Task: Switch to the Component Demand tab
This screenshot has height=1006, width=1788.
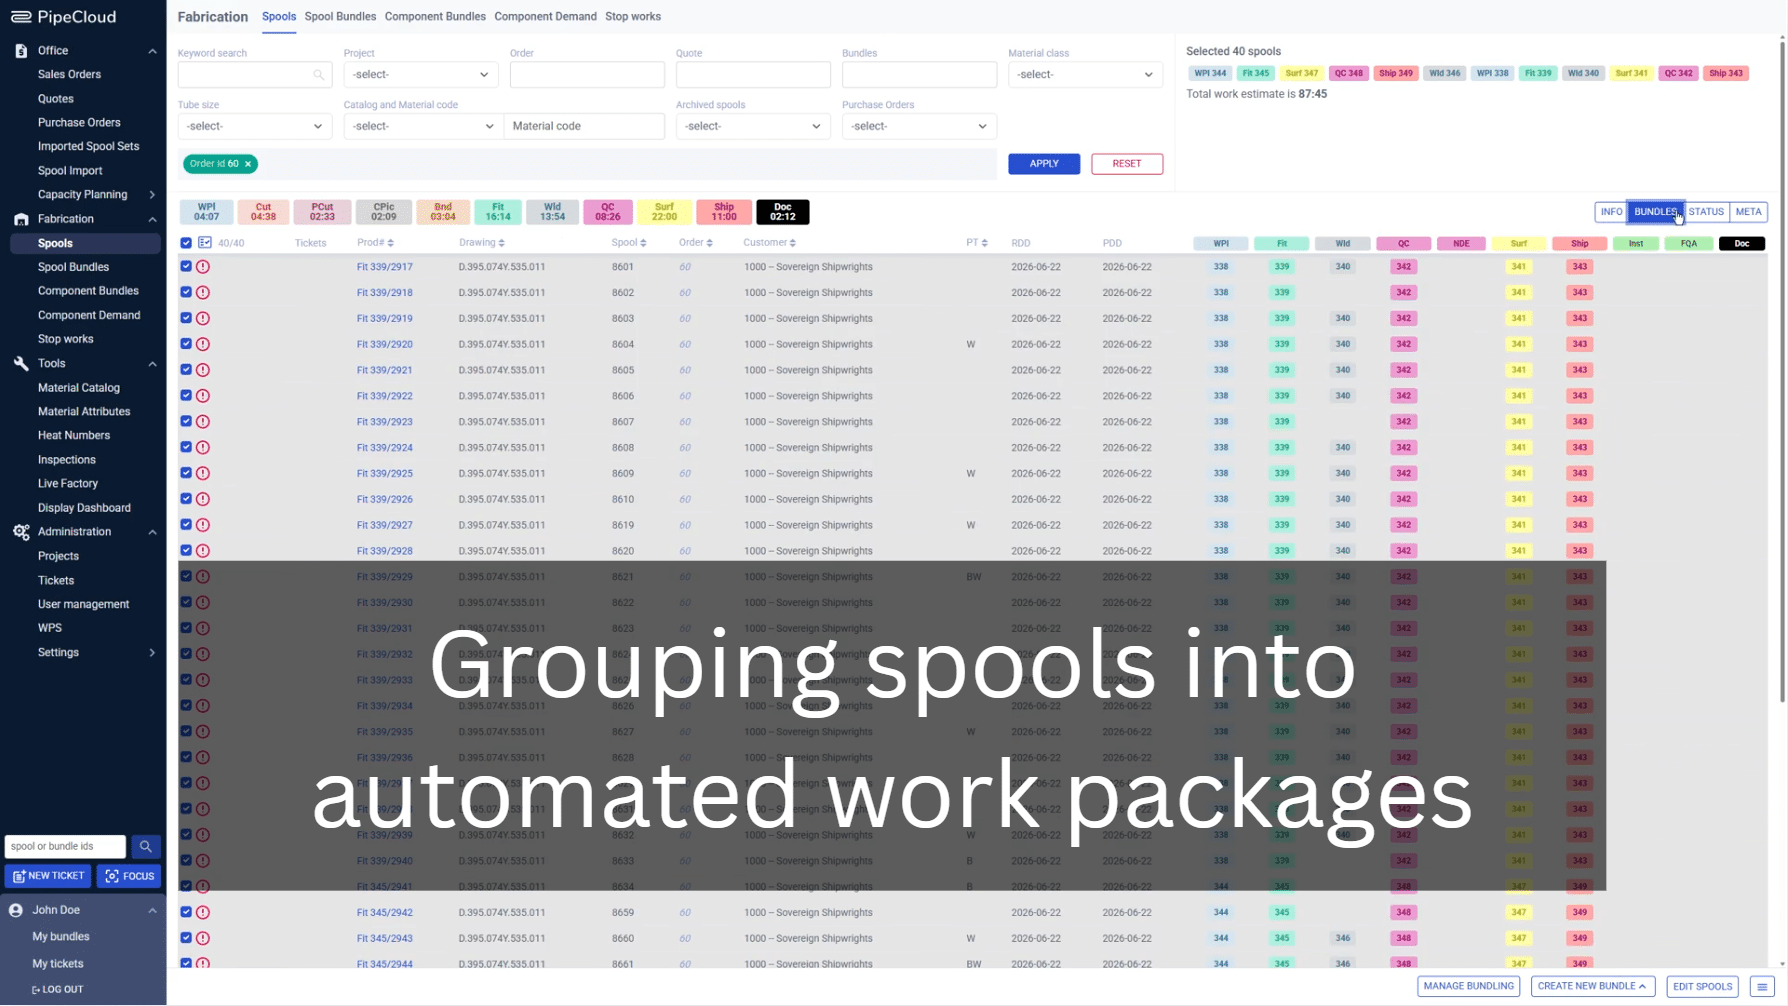Action: coord(545,17)
